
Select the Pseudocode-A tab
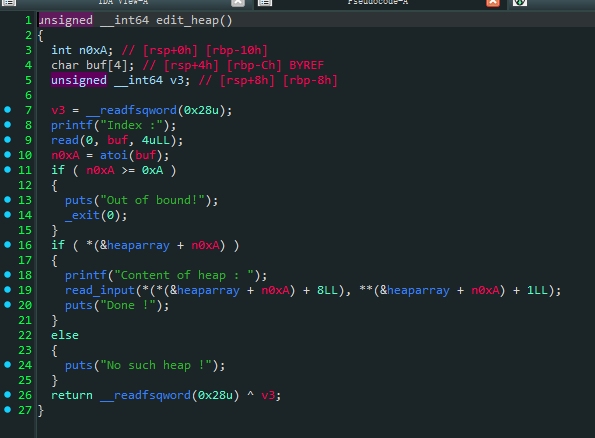click(x=378, y=2)
